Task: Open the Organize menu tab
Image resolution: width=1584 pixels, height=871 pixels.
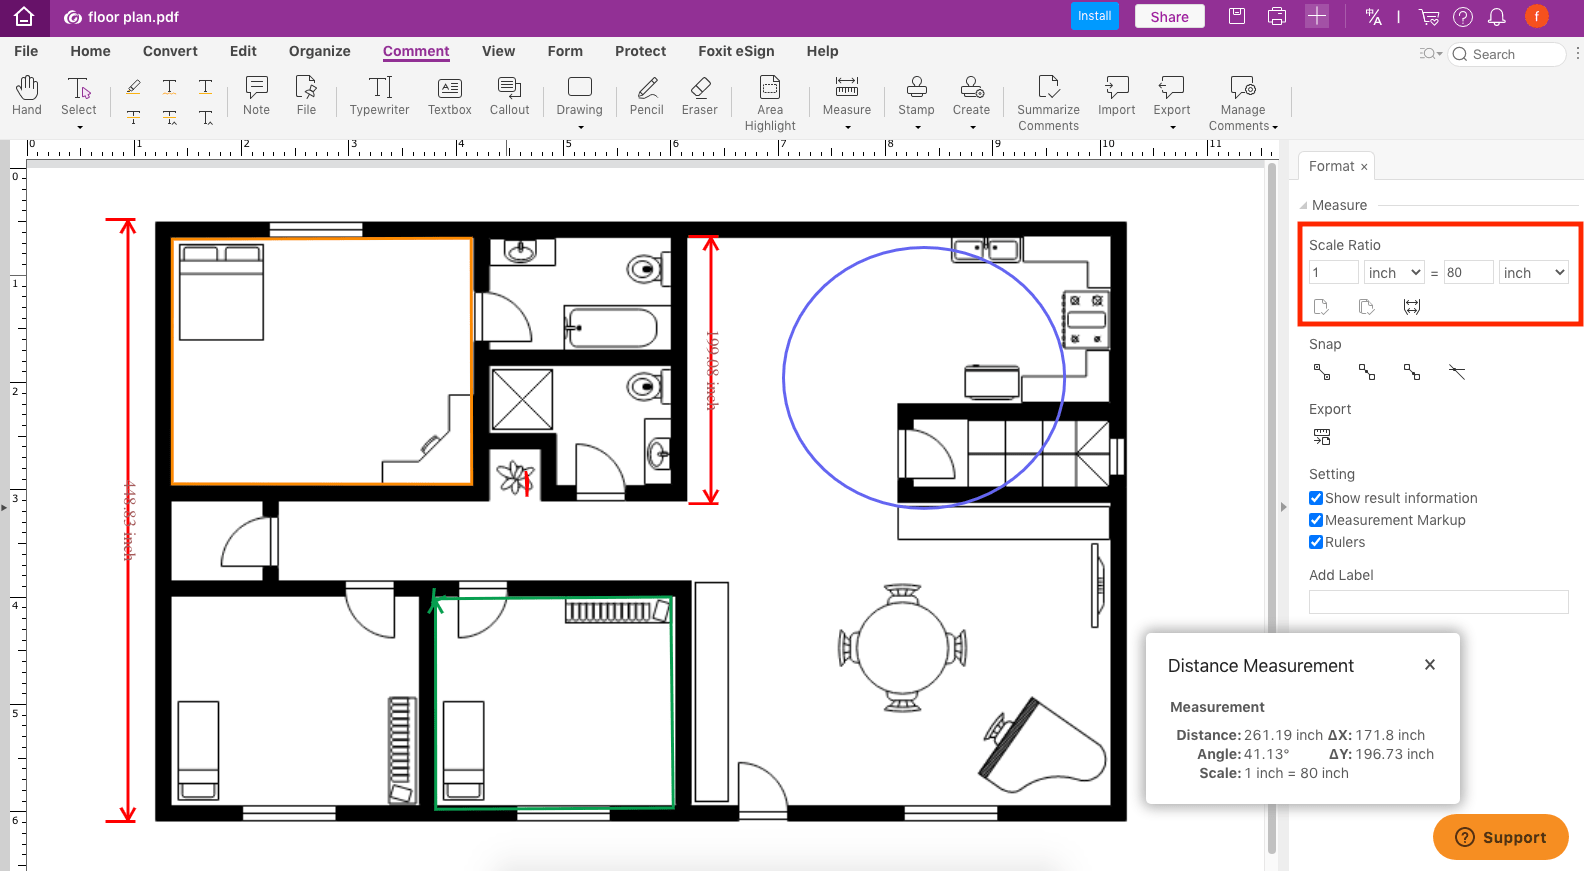Action: pyautogui.click(x=319, y=51)
